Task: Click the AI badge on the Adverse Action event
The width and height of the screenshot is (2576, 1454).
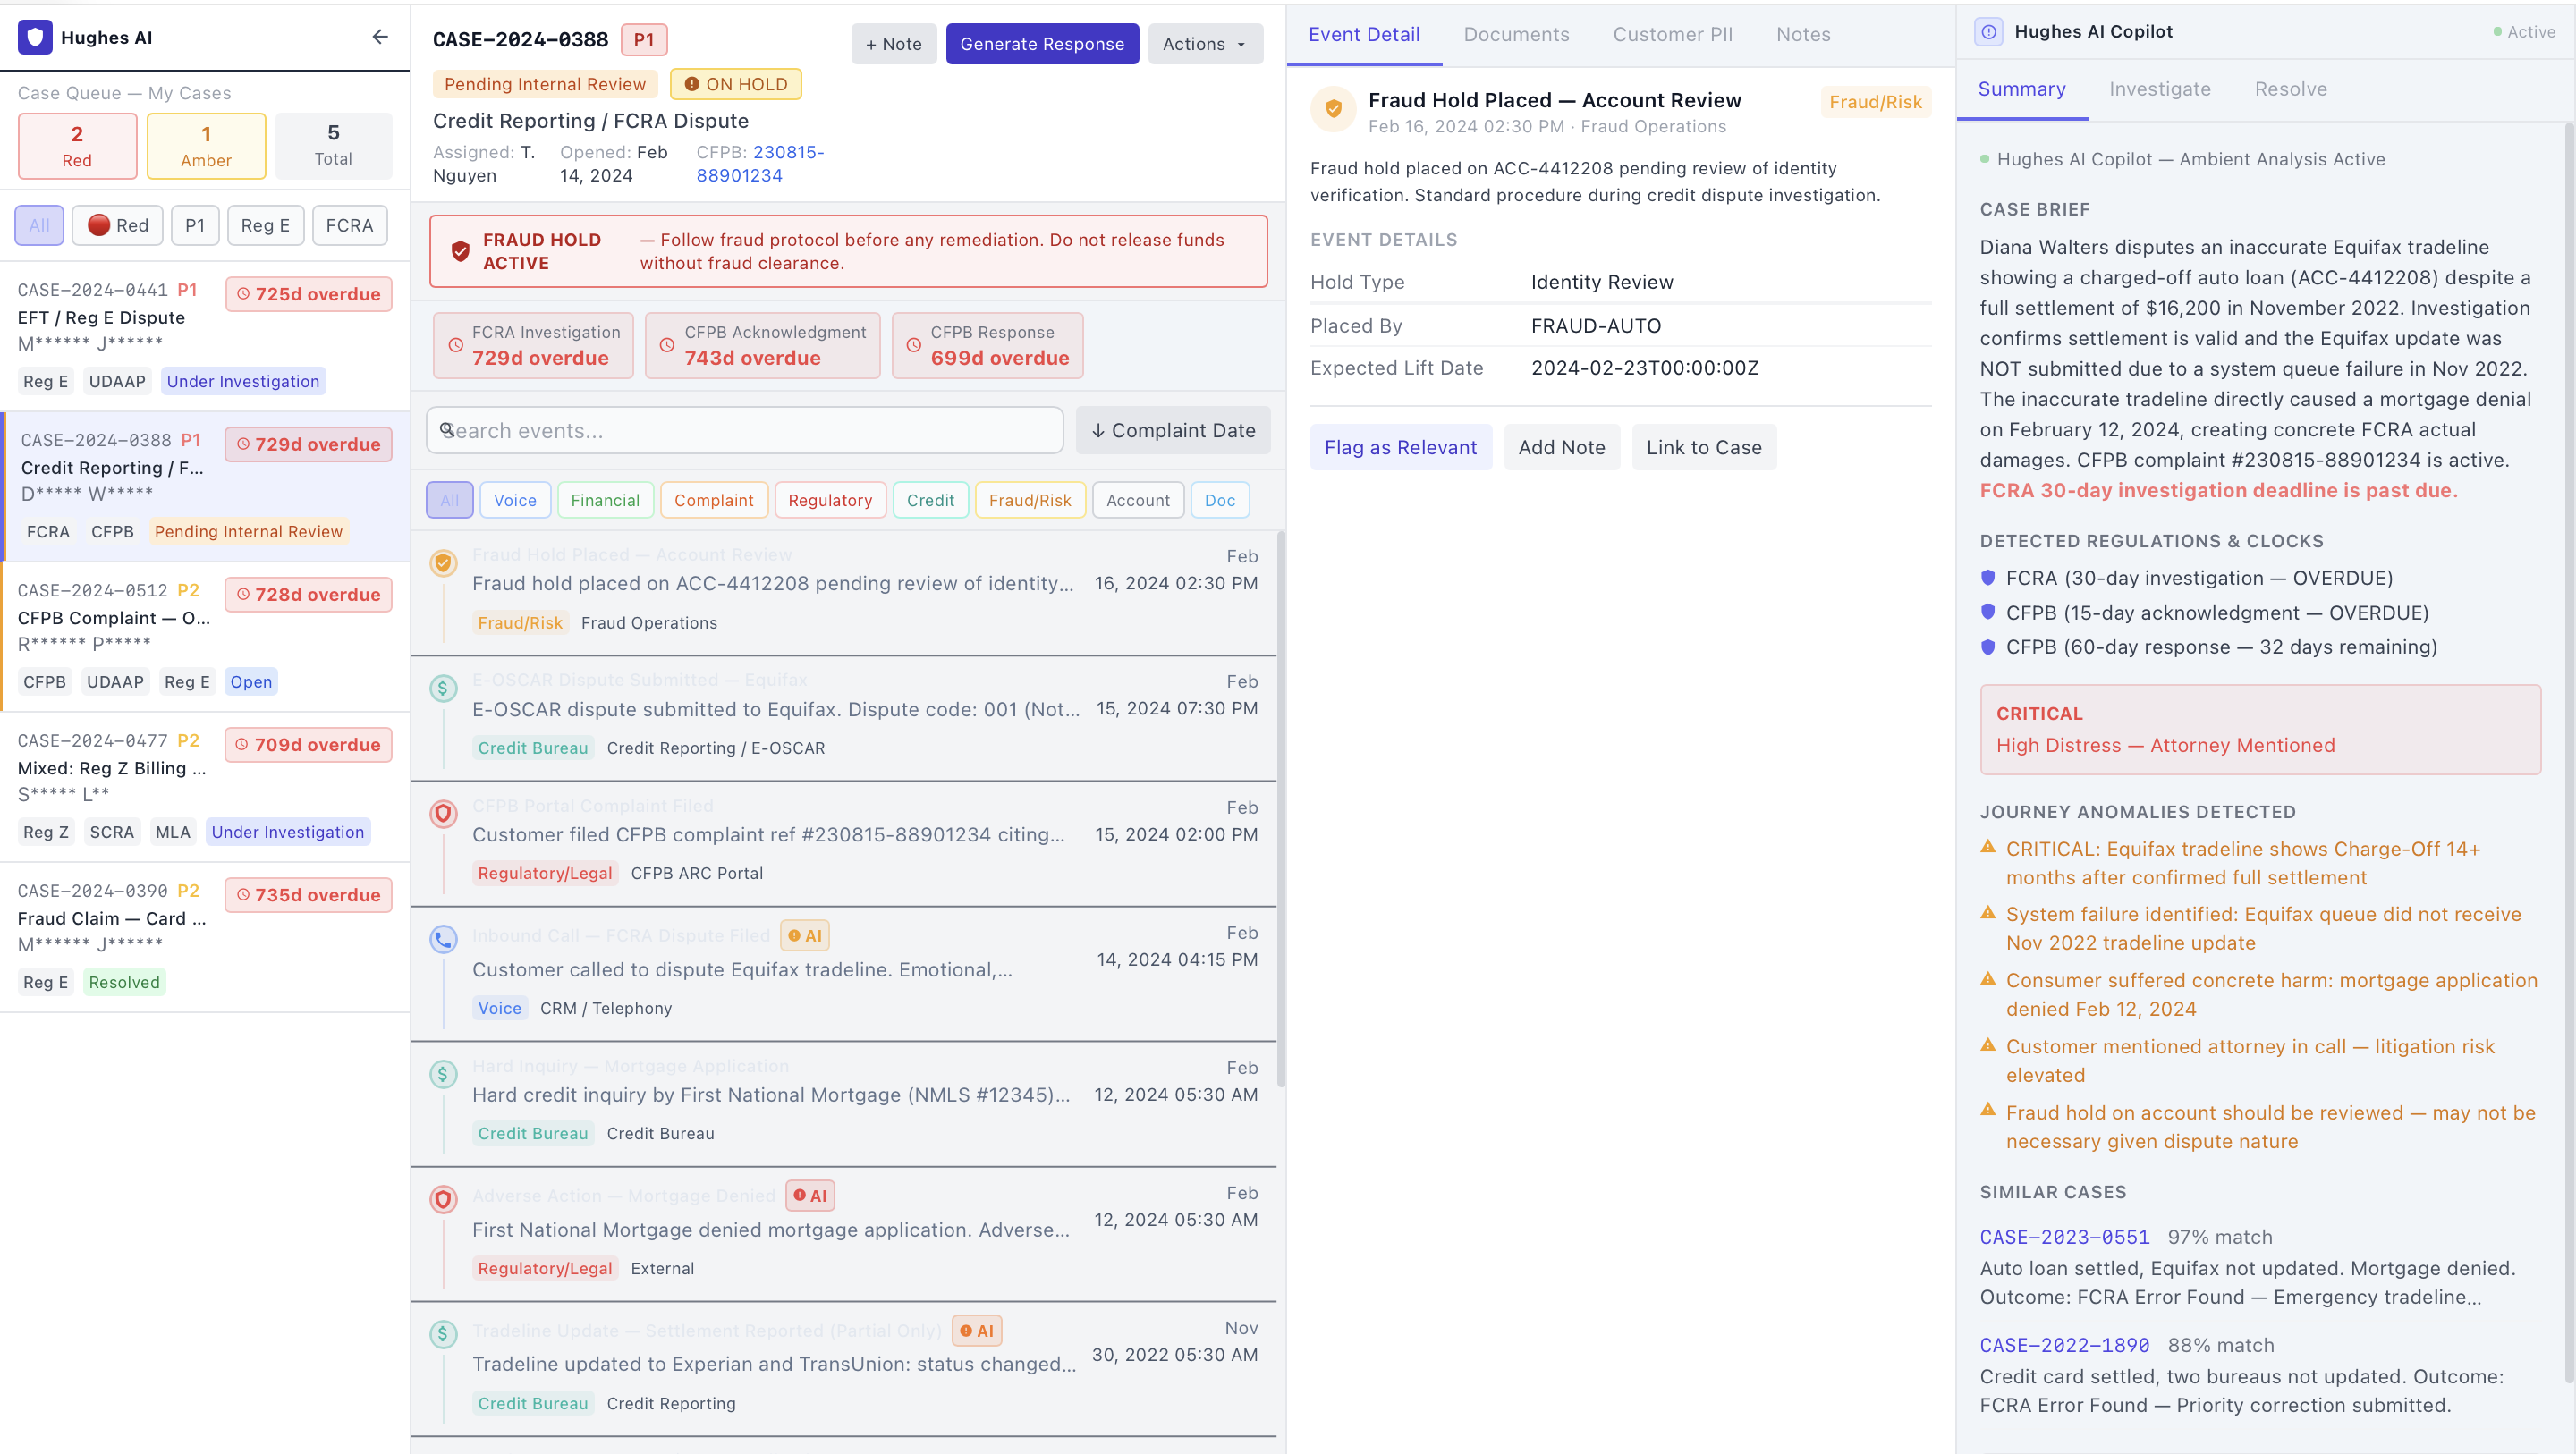Action: point(810,1195)
